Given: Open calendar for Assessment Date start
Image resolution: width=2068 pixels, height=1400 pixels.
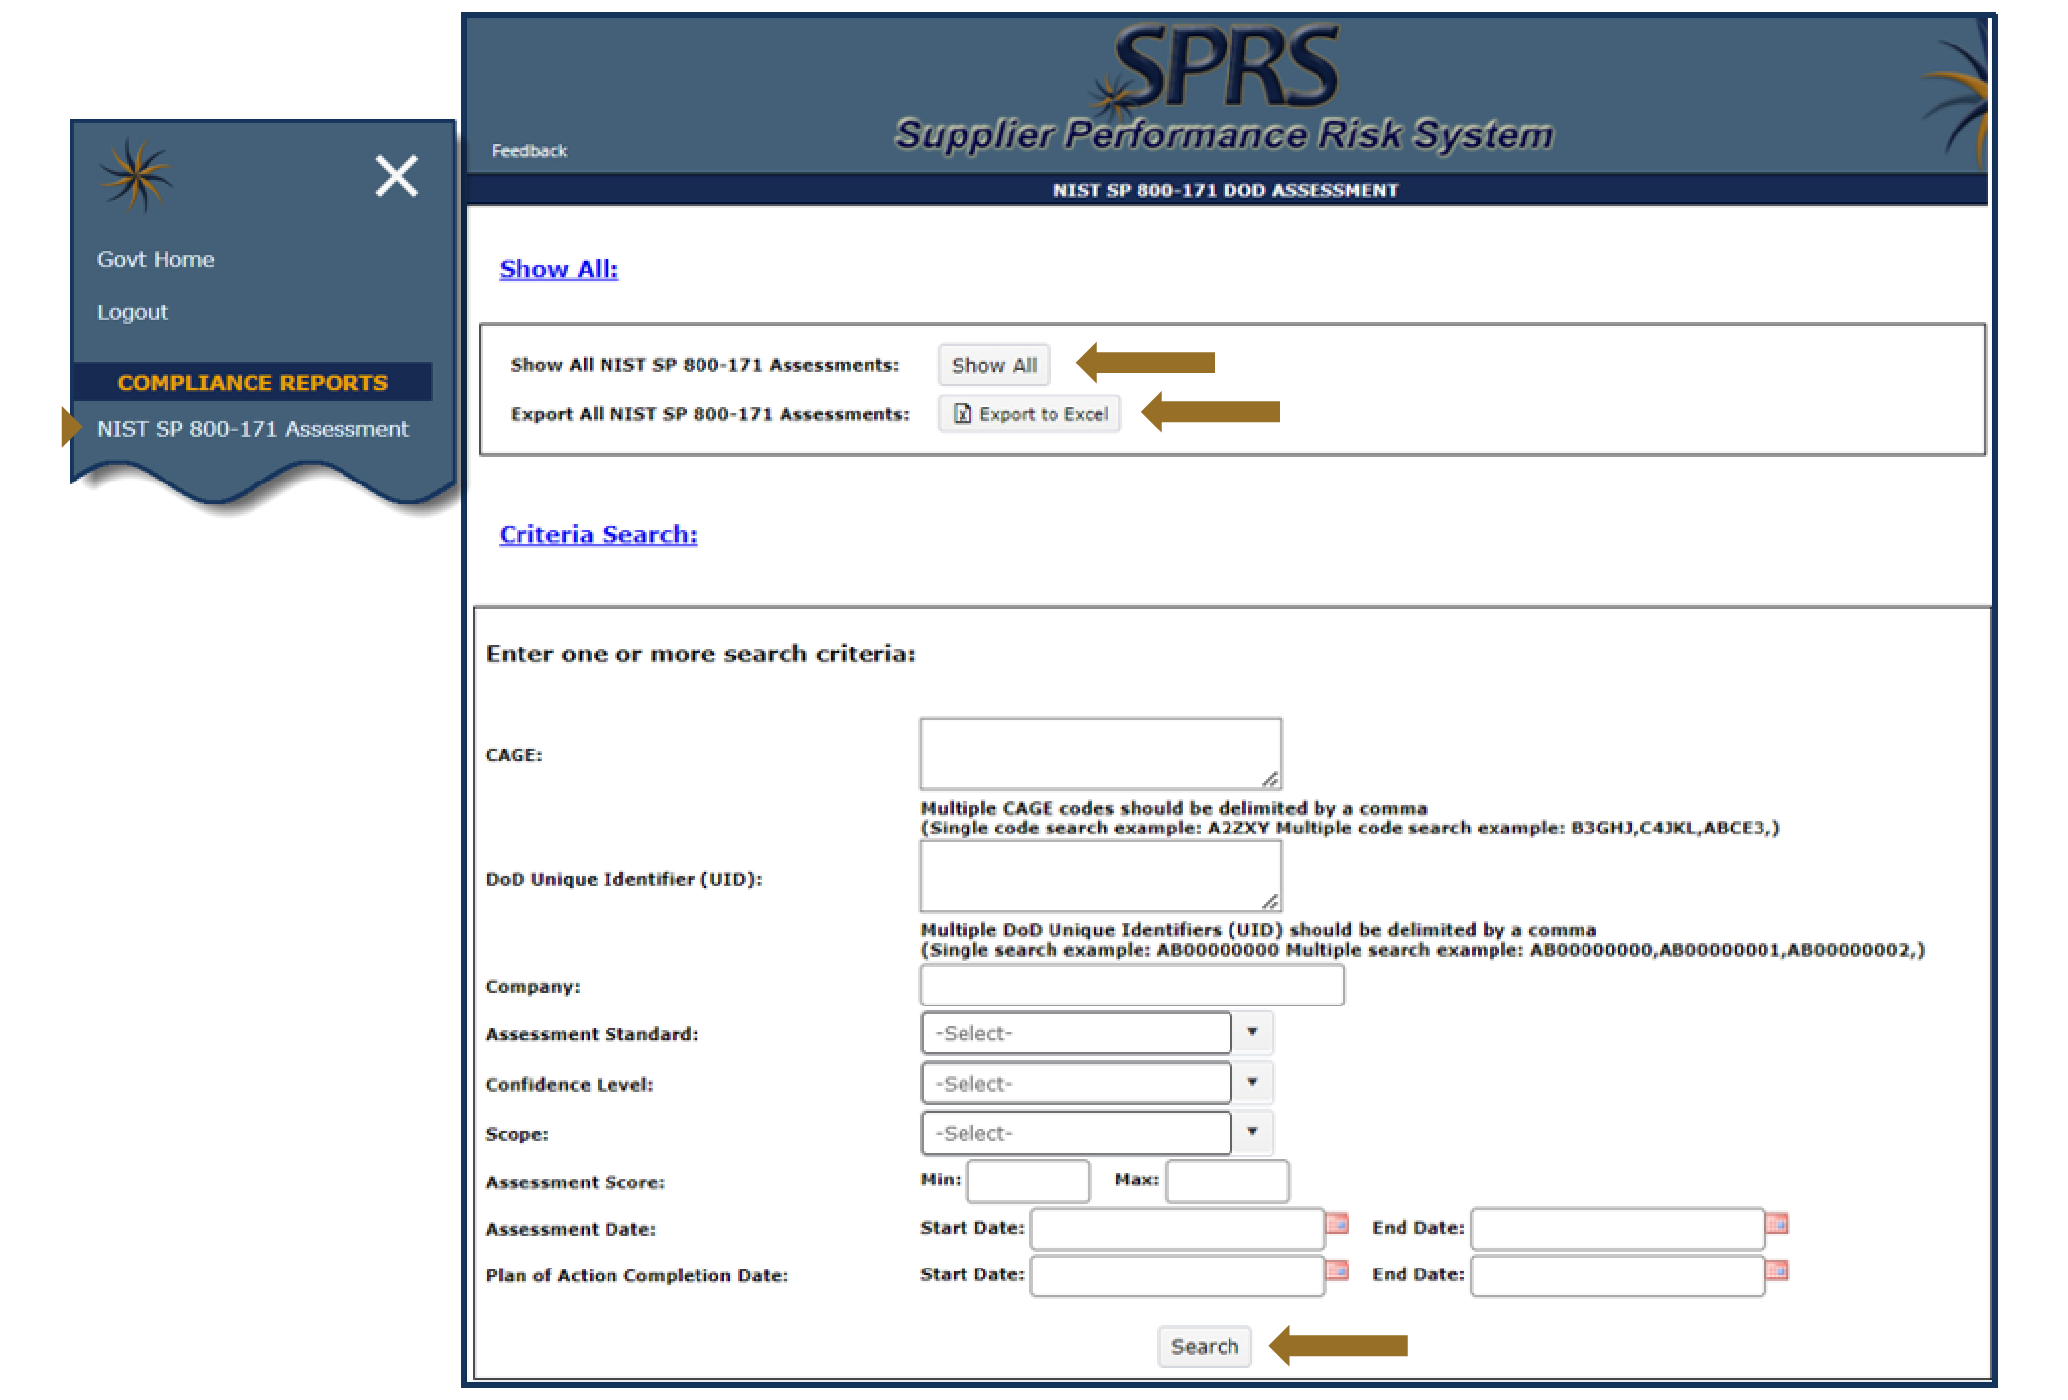Looking at the screenshot, I should (x=1337, y=1223).
